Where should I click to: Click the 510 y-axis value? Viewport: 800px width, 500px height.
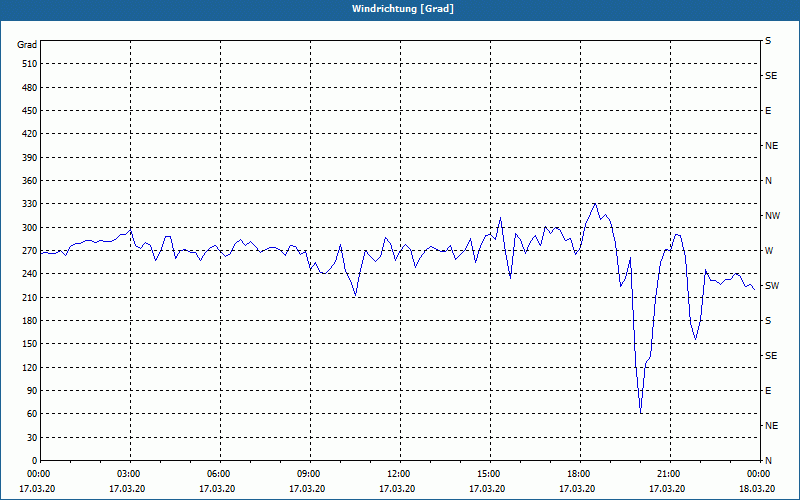coord(30,64)
